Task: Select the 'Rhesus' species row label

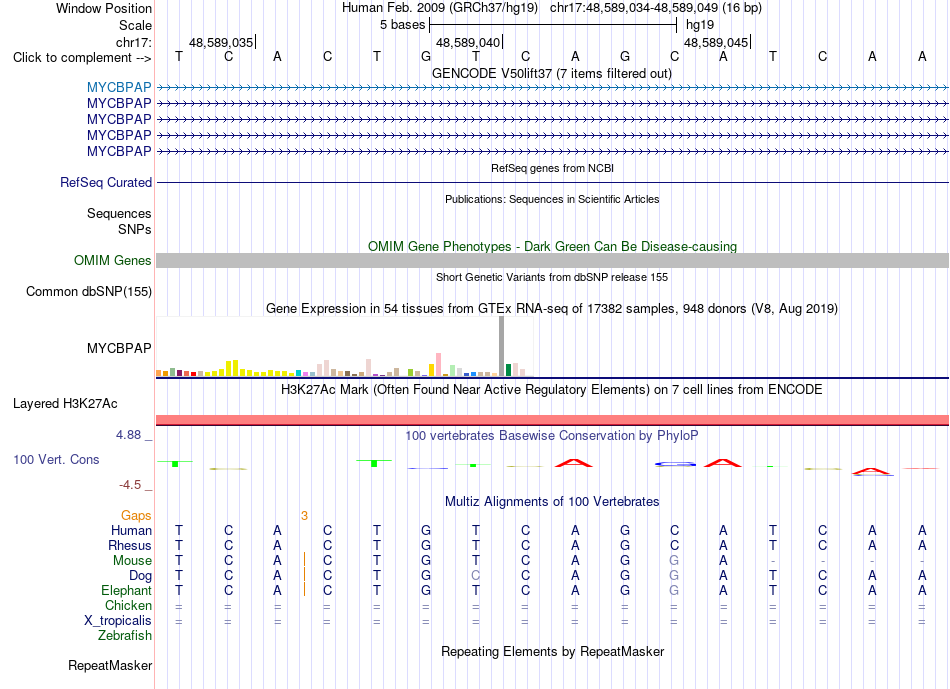Action: [130, 545]
